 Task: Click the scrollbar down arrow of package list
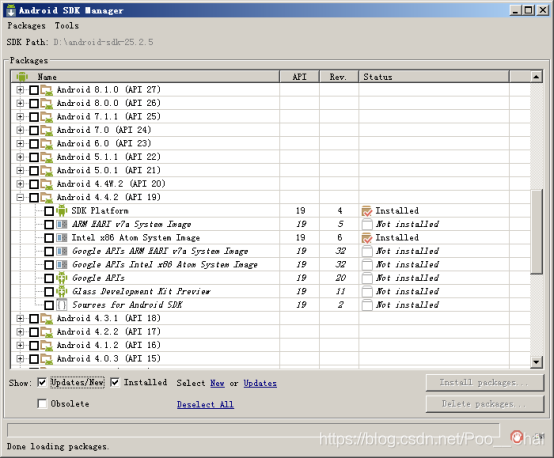pos(536,362)
